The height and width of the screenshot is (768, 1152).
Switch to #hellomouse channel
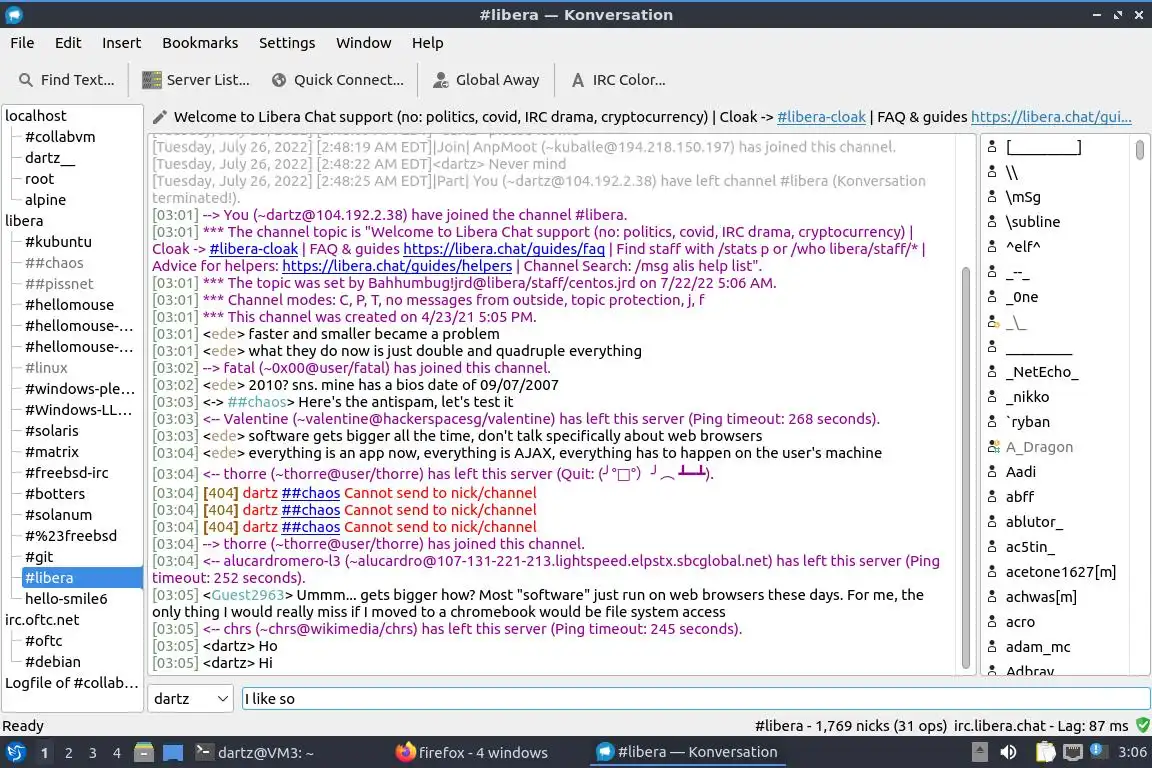pyautogui.click(x=70, y=304)
